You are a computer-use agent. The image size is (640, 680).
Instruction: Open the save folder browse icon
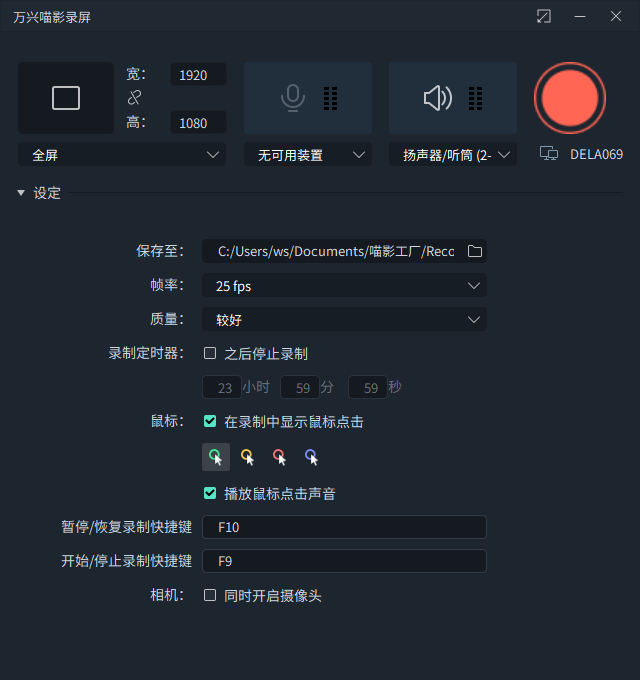point(475,251)
